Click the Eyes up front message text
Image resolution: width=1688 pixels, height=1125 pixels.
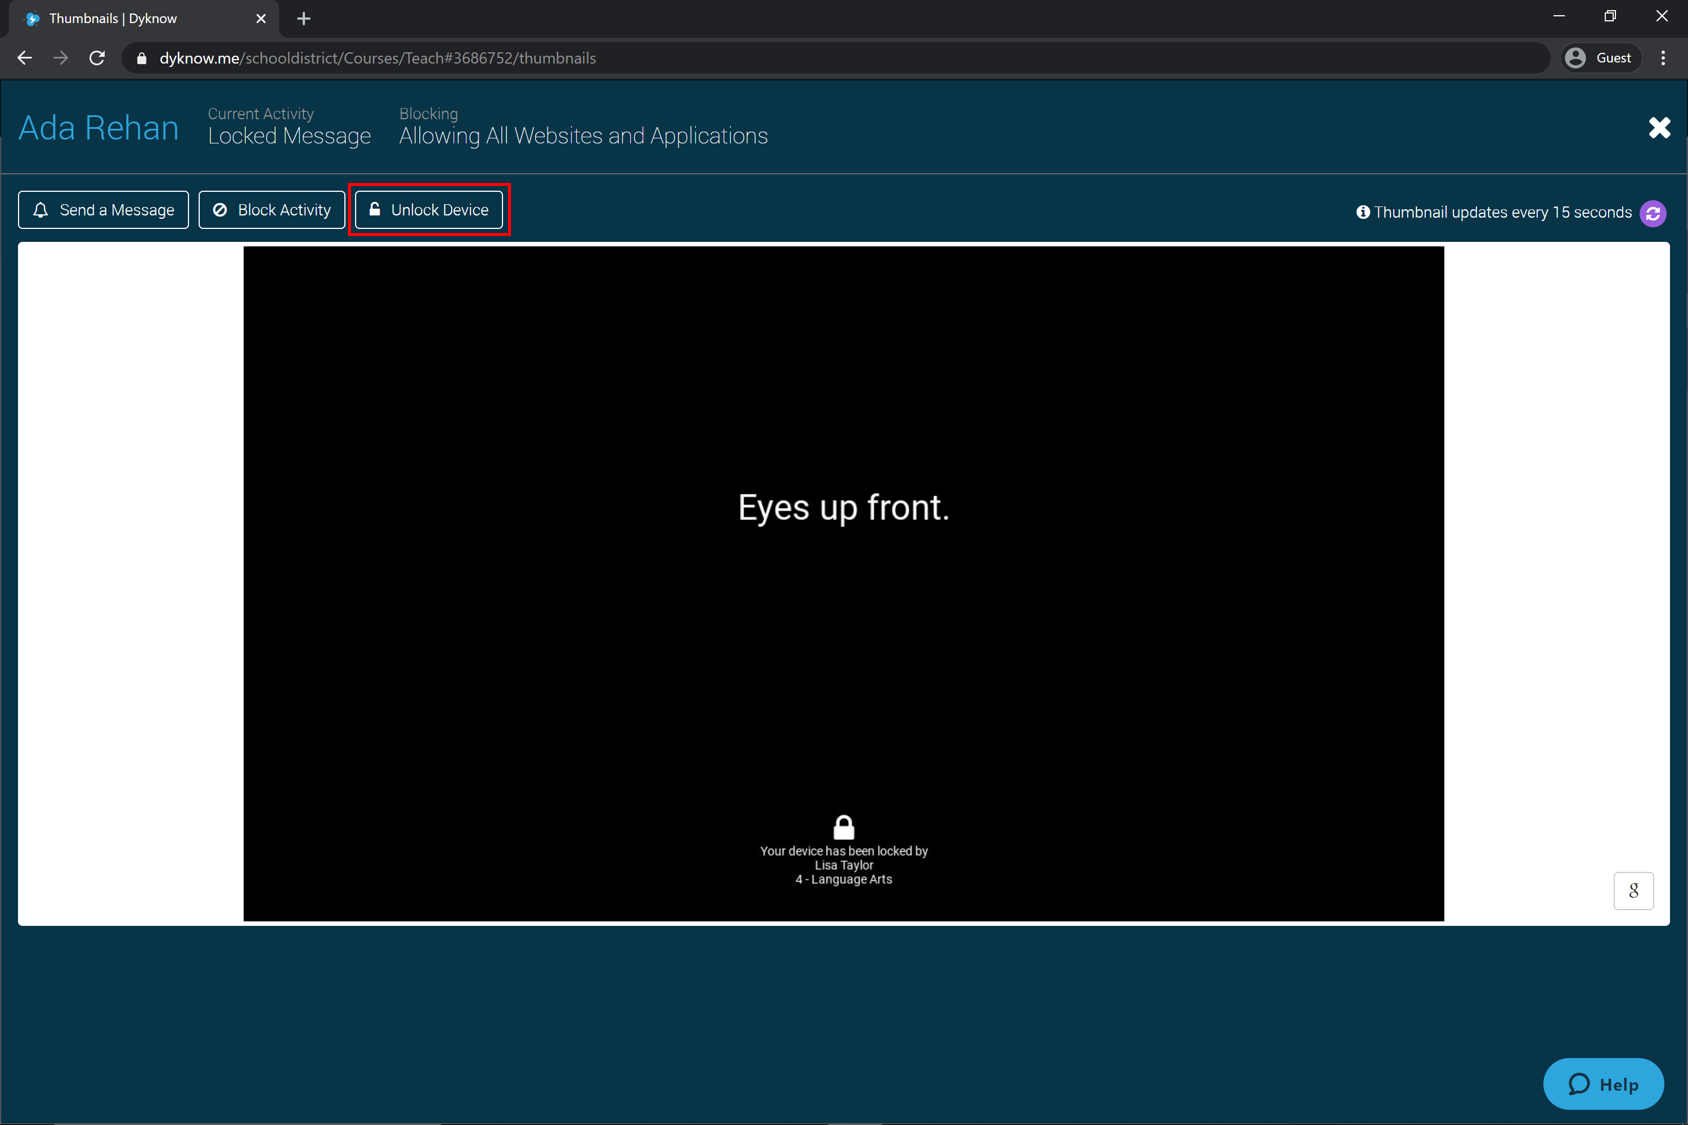click(843, 507)
